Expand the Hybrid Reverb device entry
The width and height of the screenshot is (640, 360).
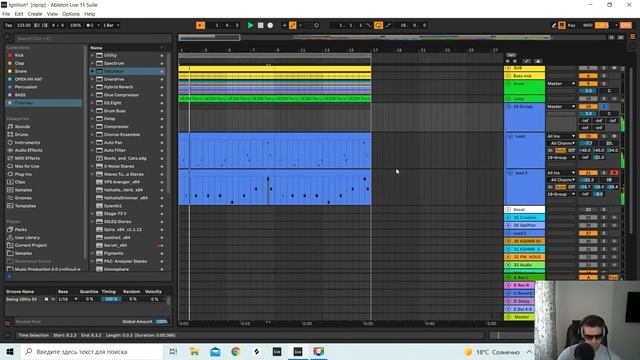[x=92, y=87]
